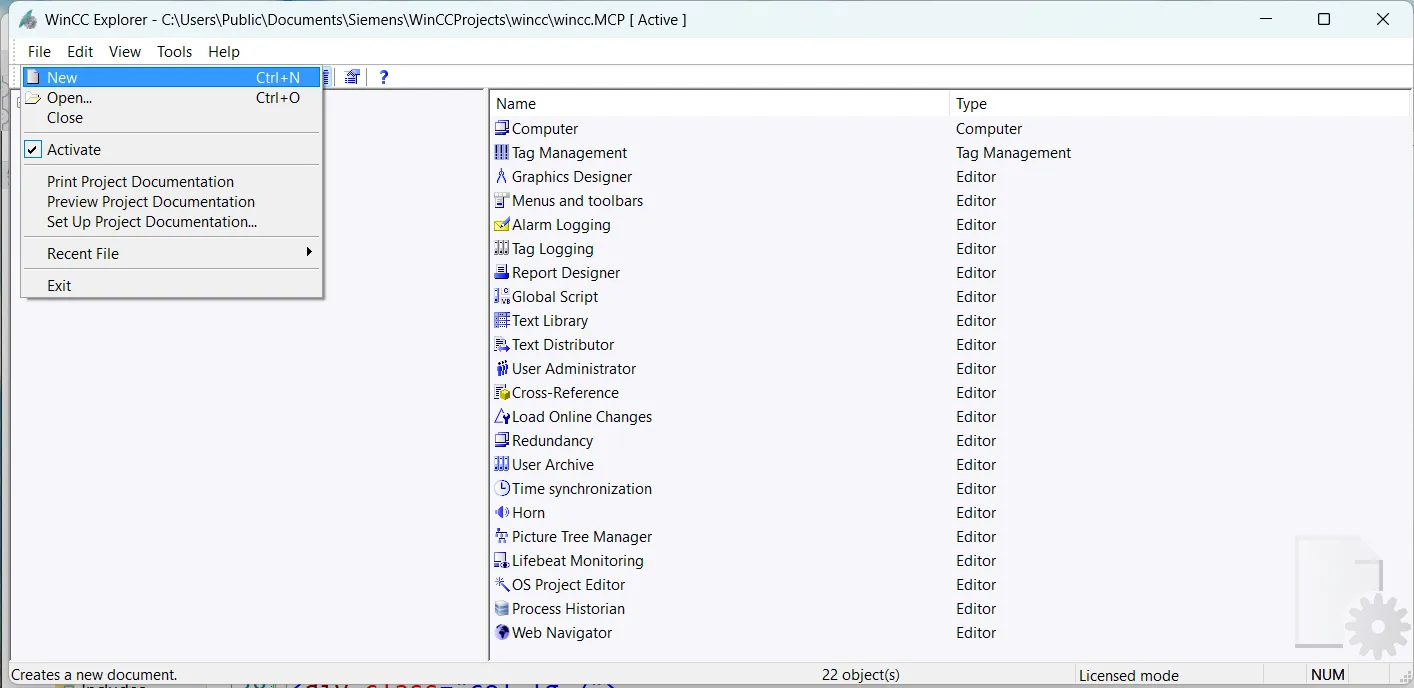This screenshot has width=1414, height=688.
Task: Click the File menu in menu bar
Action: (39, 51)
